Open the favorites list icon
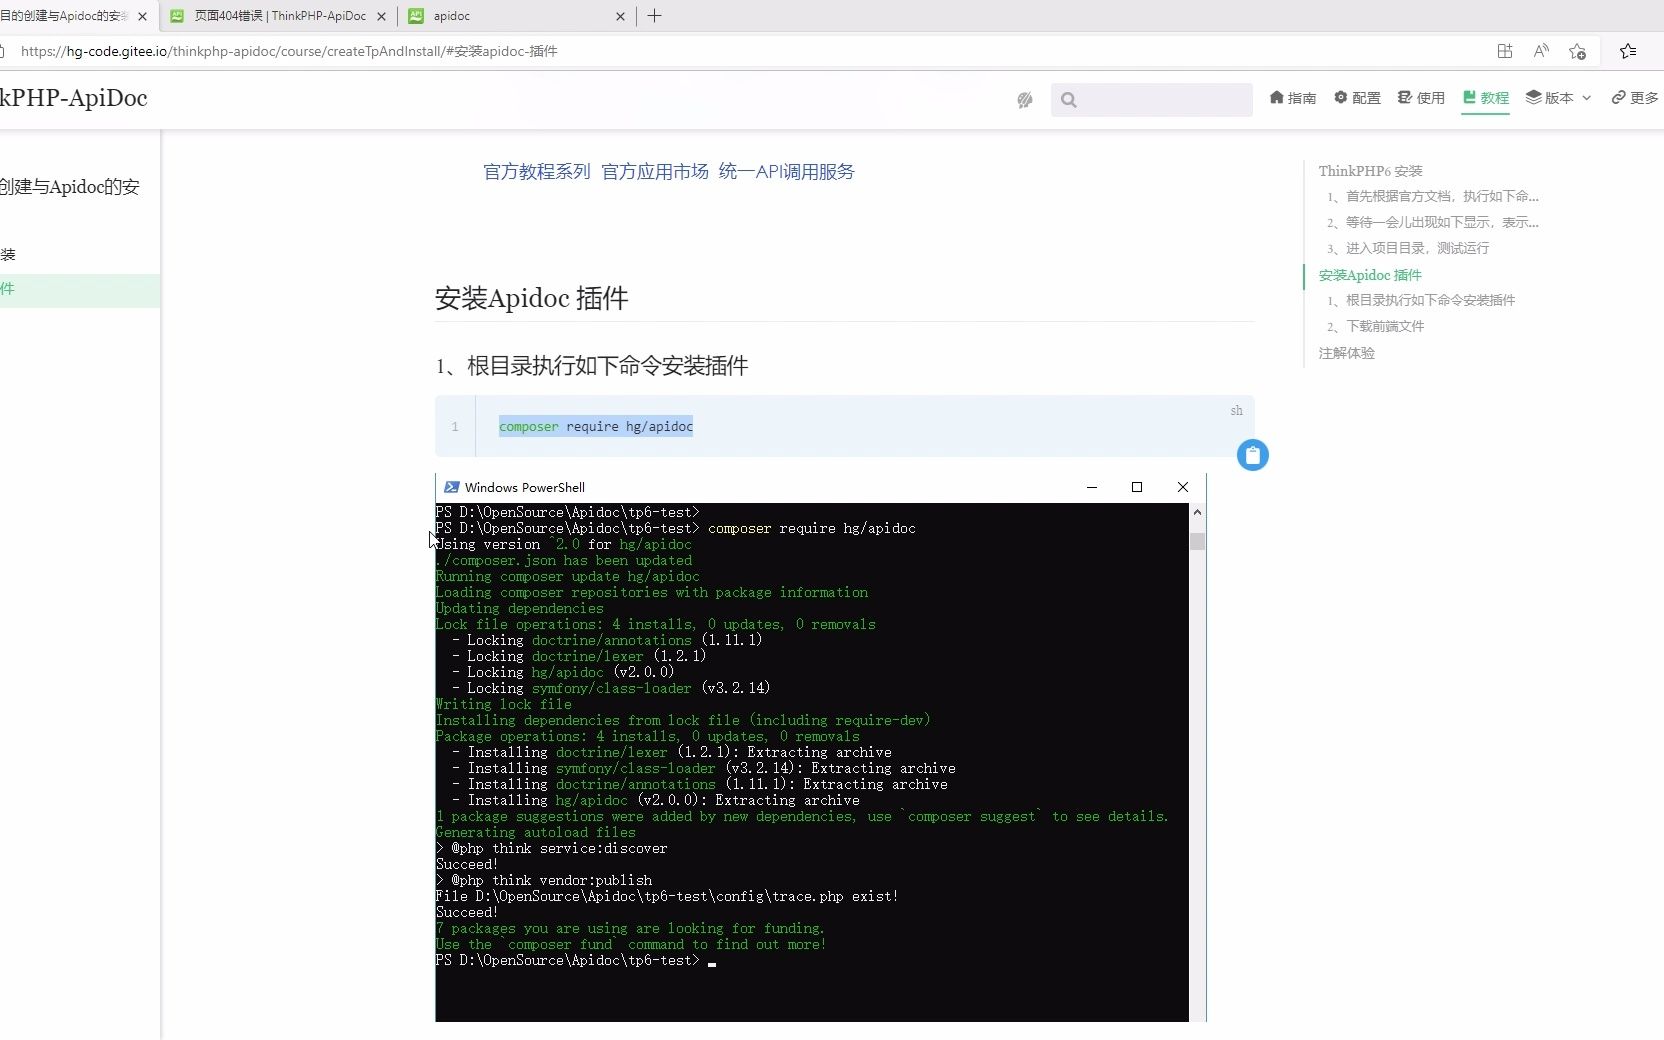This screenshot has width=1664, height=1040. [1628, 51]
